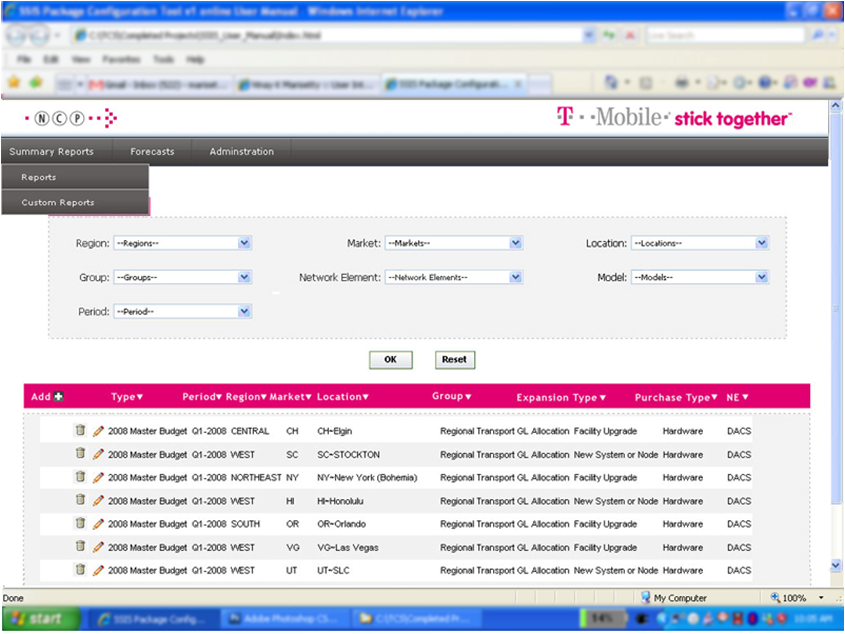The image size is (845, 634).
Task: Sort table by Purchase Type column
Action: coord(676,397)
